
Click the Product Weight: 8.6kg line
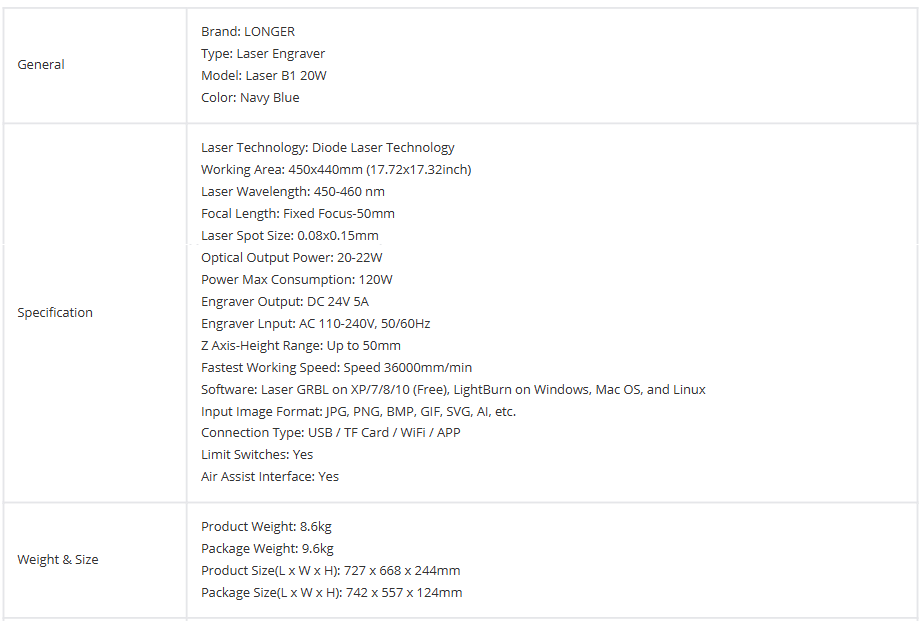point(267,527)
